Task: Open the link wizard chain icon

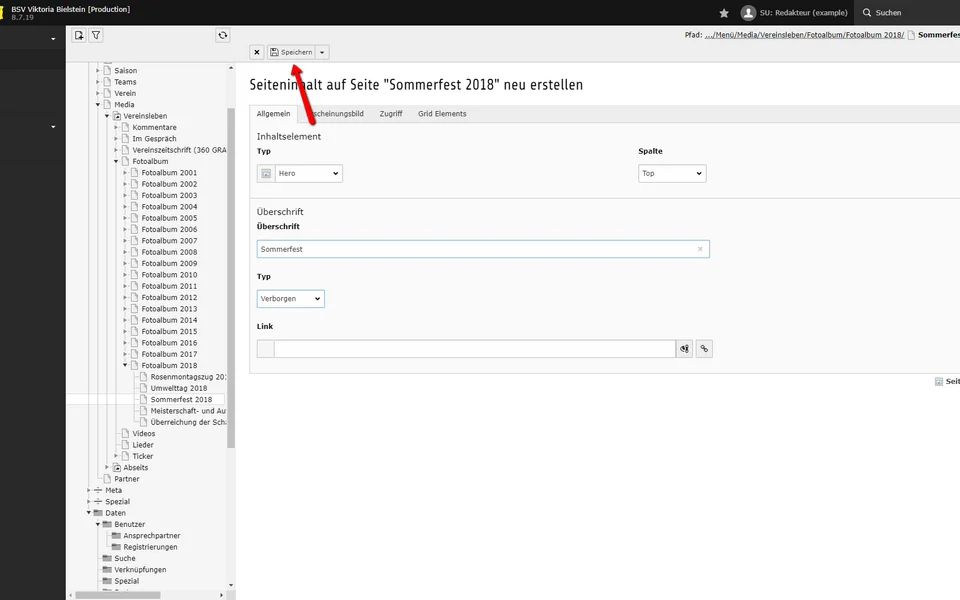Action: pos(704,349)
